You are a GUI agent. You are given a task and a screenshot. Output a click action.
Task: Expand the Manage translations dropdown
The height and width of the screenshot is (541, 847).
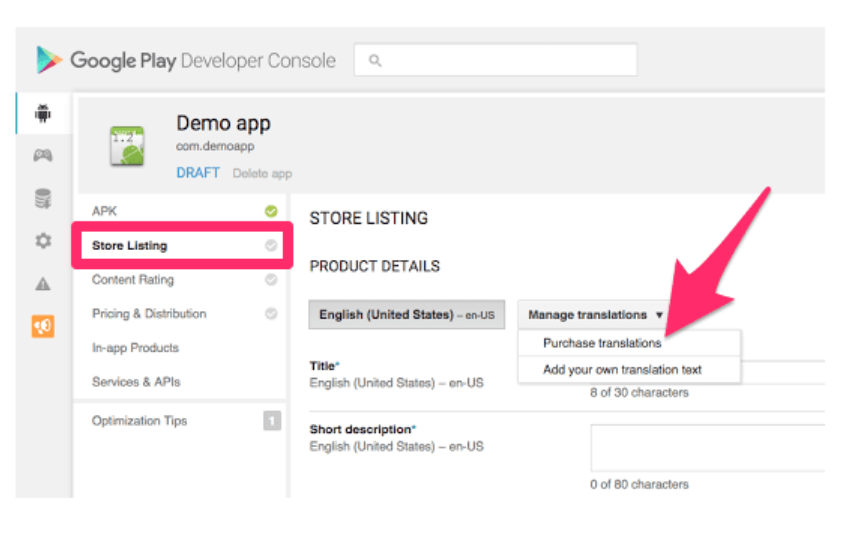595,315
